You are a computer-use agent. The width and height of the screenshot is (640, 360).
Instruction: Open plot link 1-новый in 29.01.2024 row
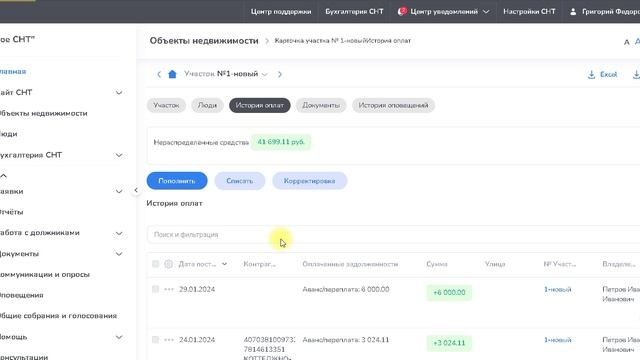[x=558, y=289]
